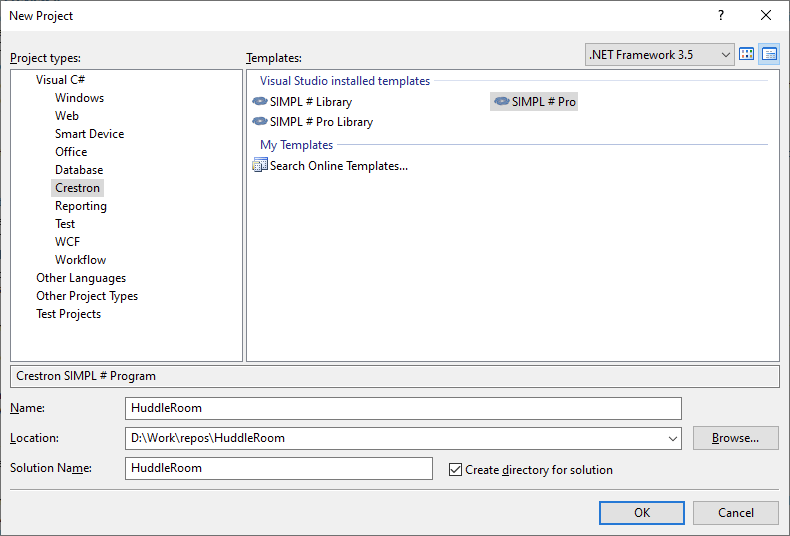Click the project Name input field
The width and height of the screenshot is (790, 536).
pos(403,408)
